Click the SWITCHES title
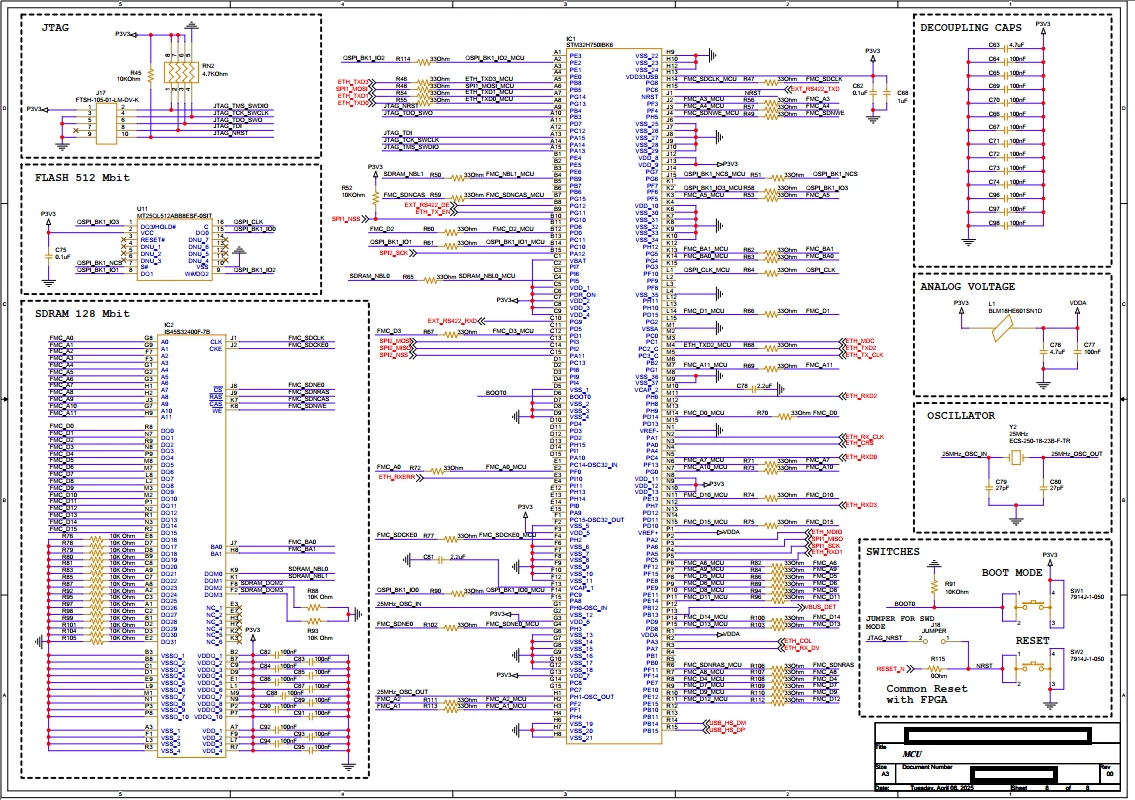 point(893,552)
